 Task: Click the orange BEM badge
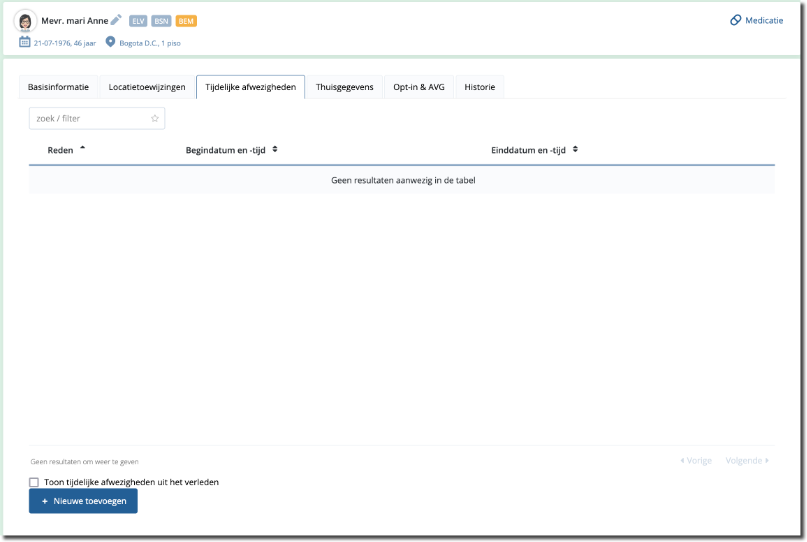tap(186, 21)
